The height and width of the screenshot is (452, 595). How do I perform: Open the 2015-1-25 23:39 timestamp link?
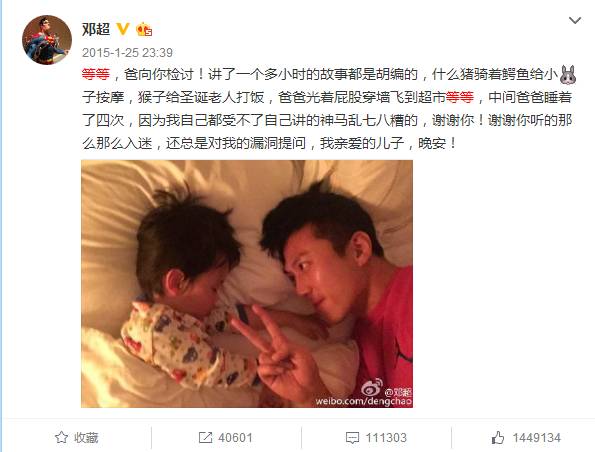tap(127, 52)
